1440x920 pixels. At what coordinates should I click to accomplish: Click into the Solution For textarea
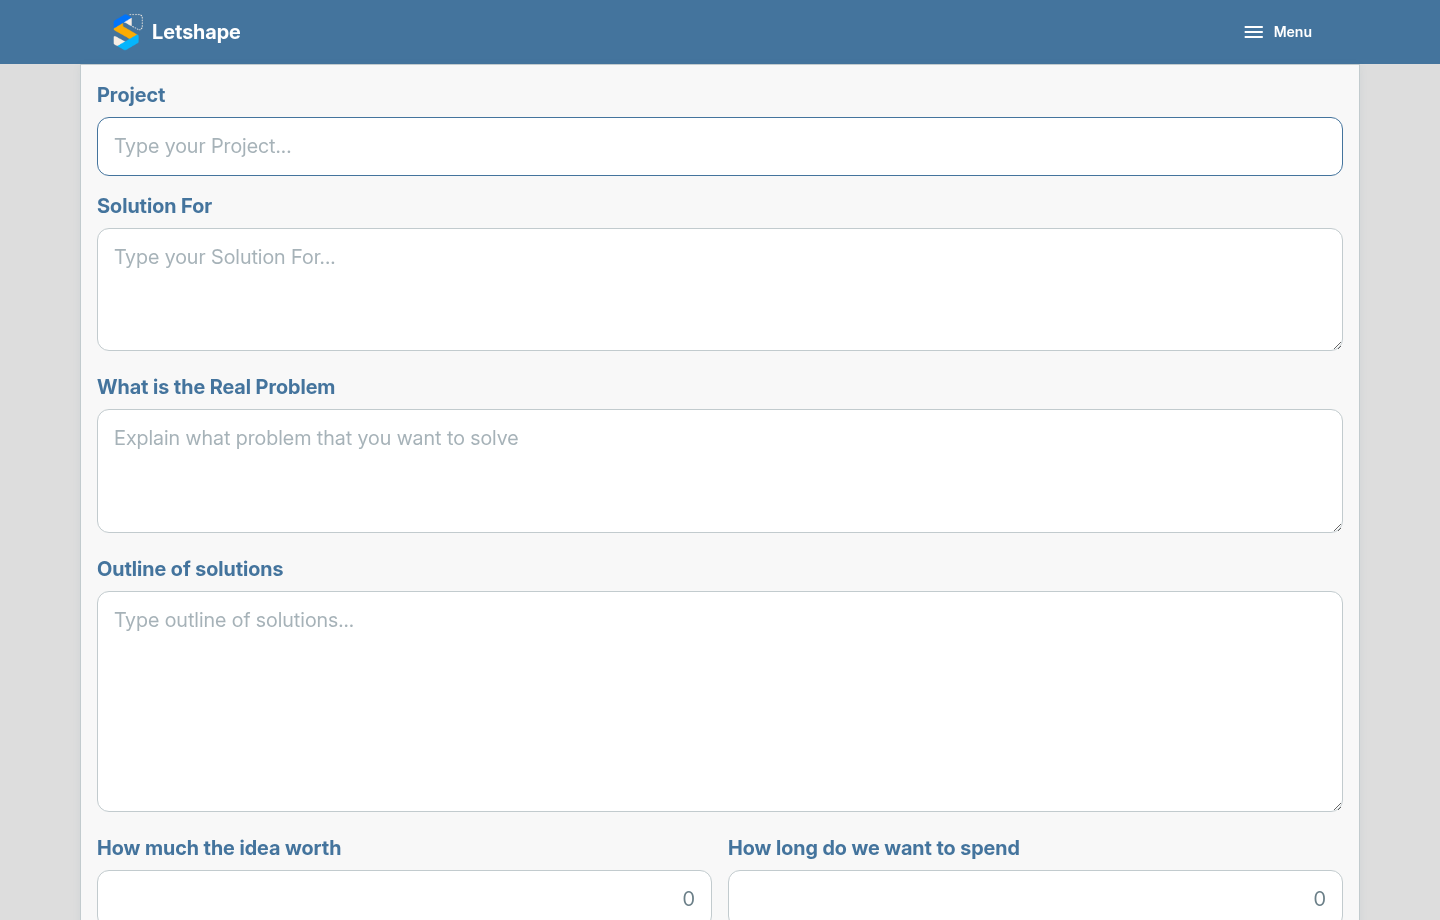click(720, 290)
